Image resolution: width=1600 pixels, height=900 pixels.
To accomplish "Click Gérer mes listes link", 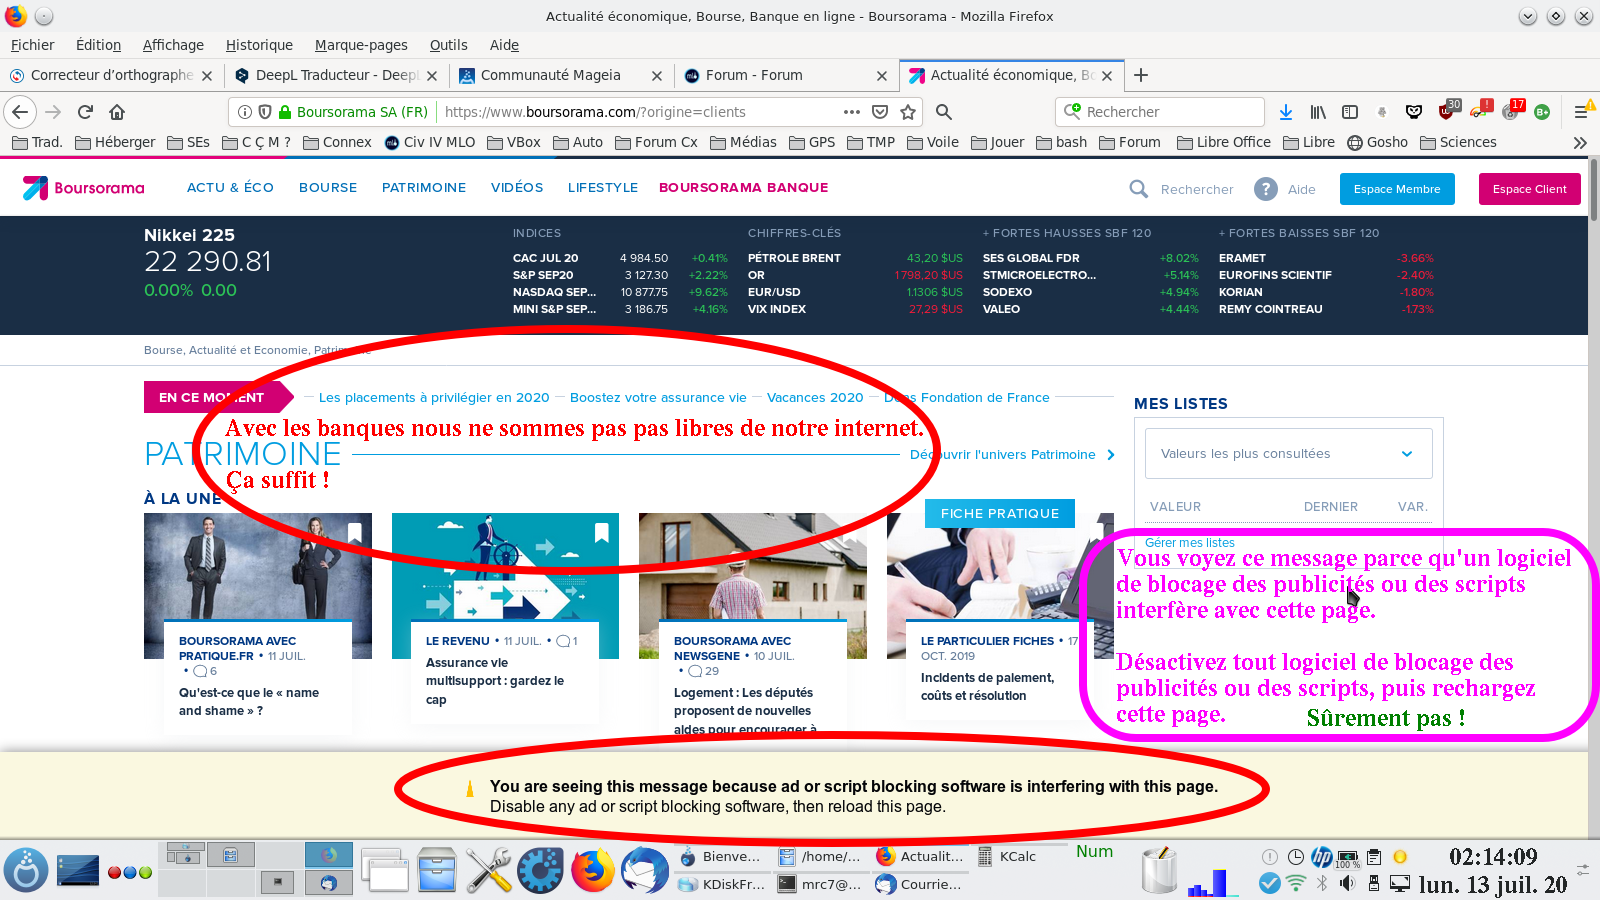I will 1190,542.
